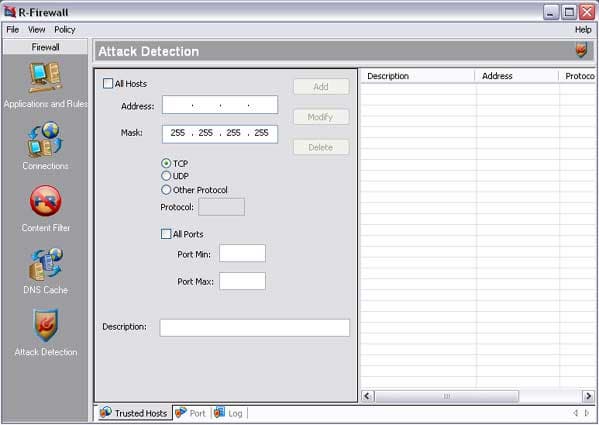
Task: Open the DNS Cache icon
Action: 45,264
